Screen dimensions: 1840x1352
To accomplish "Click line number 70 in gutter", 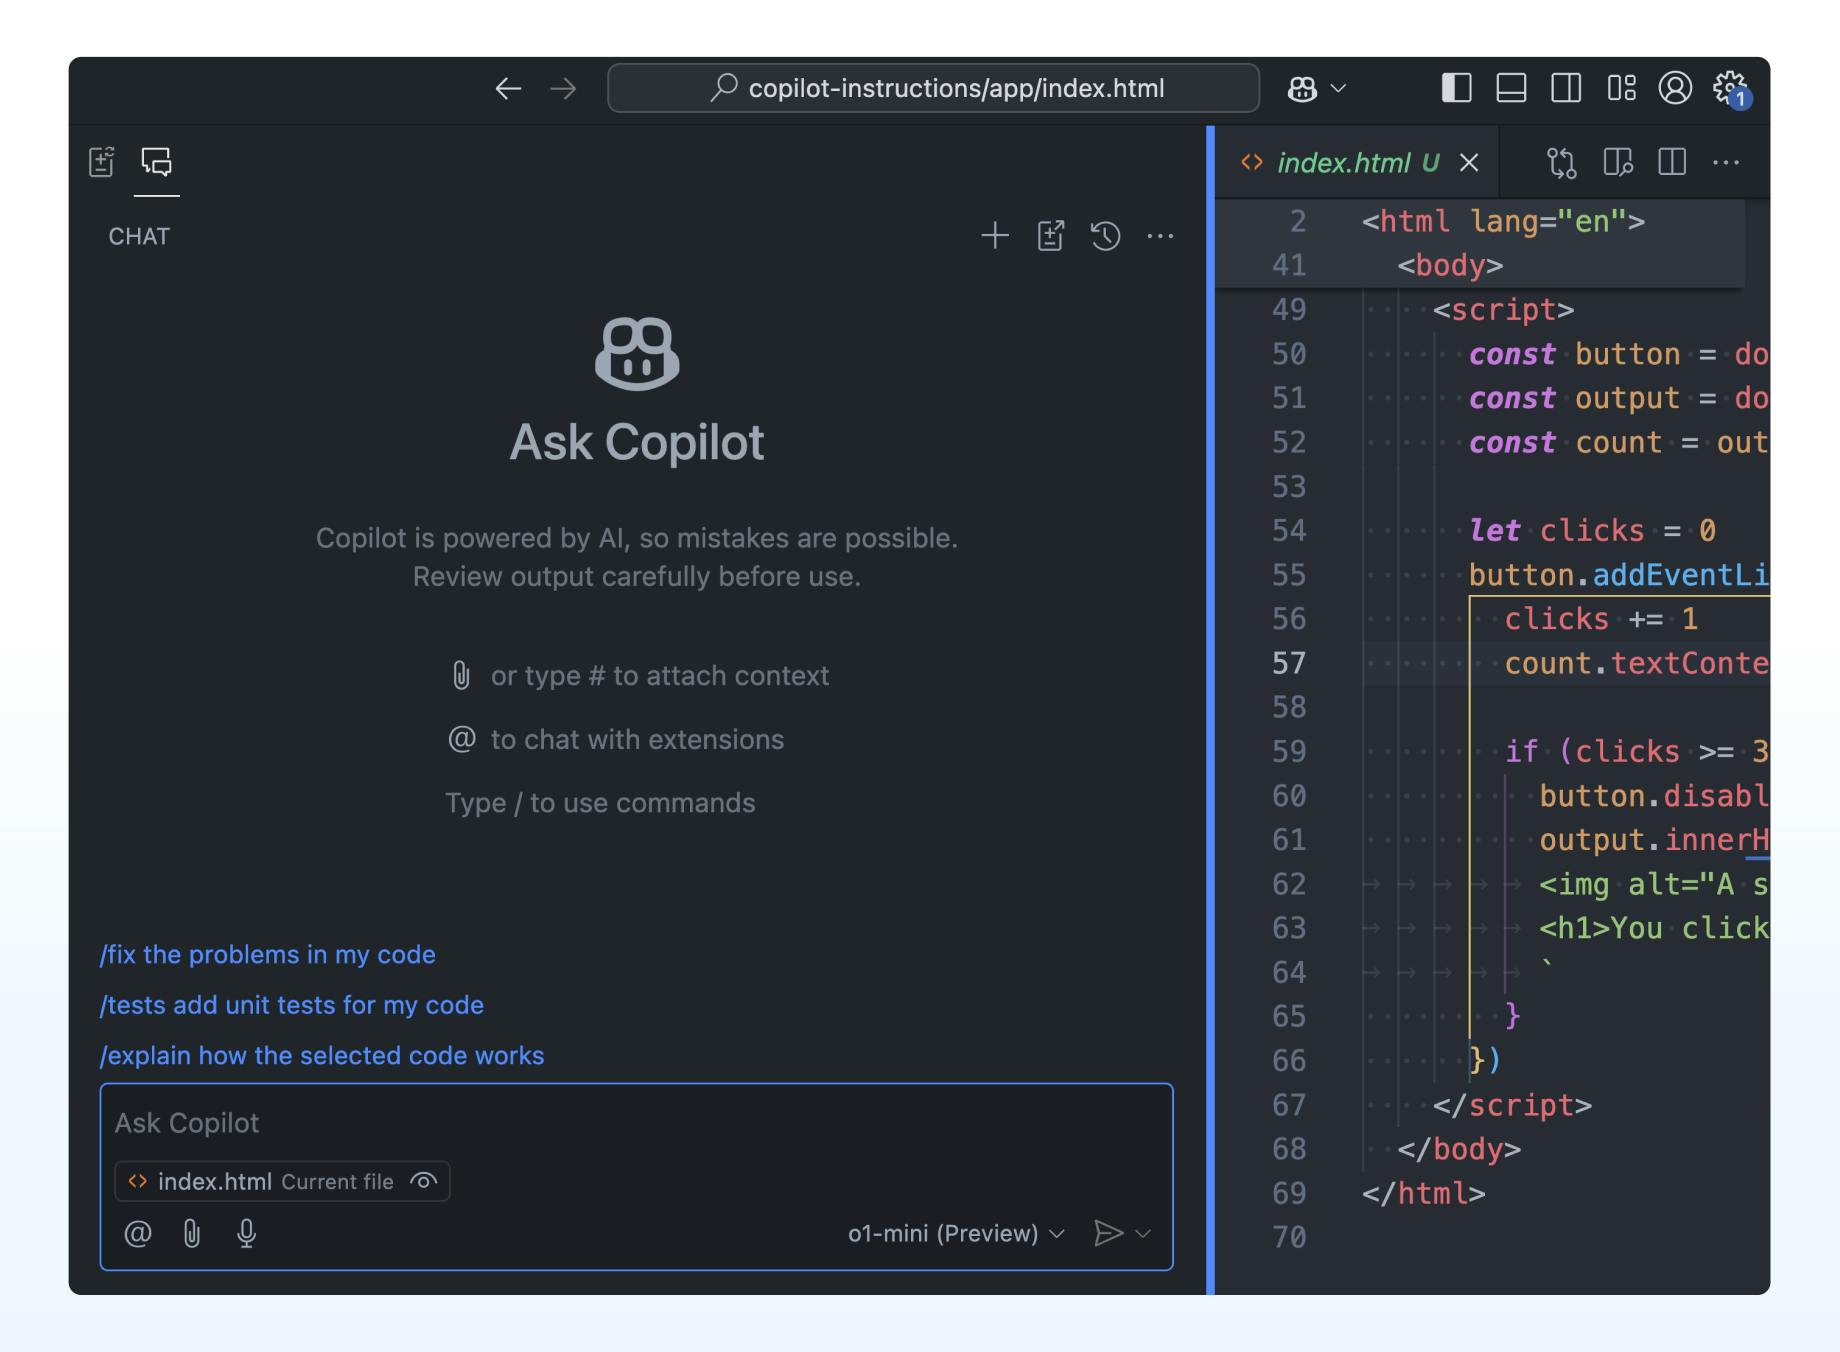I will pos(1289,1237).
